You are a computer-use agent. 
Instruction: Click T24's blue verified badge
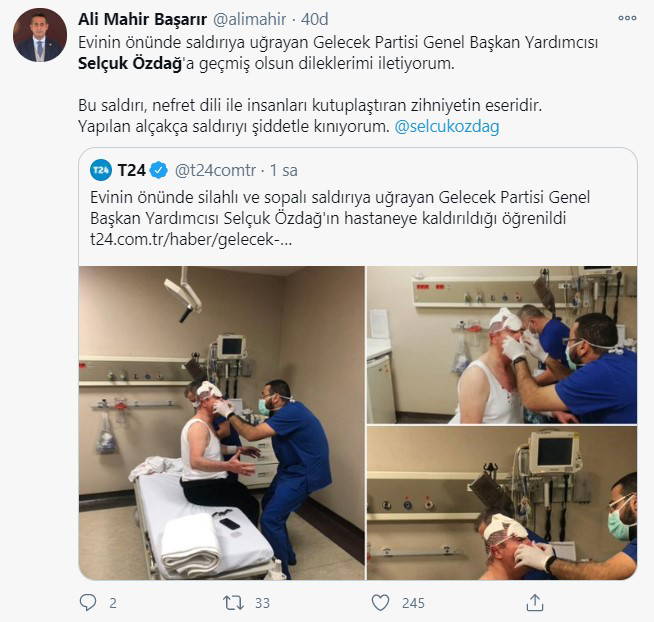pos(158,170)
